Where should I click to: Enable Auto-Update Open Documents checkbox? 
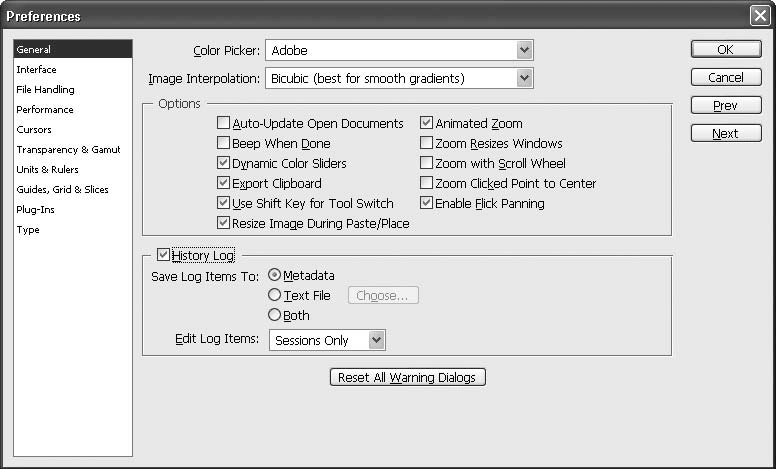tap(224, 124)
